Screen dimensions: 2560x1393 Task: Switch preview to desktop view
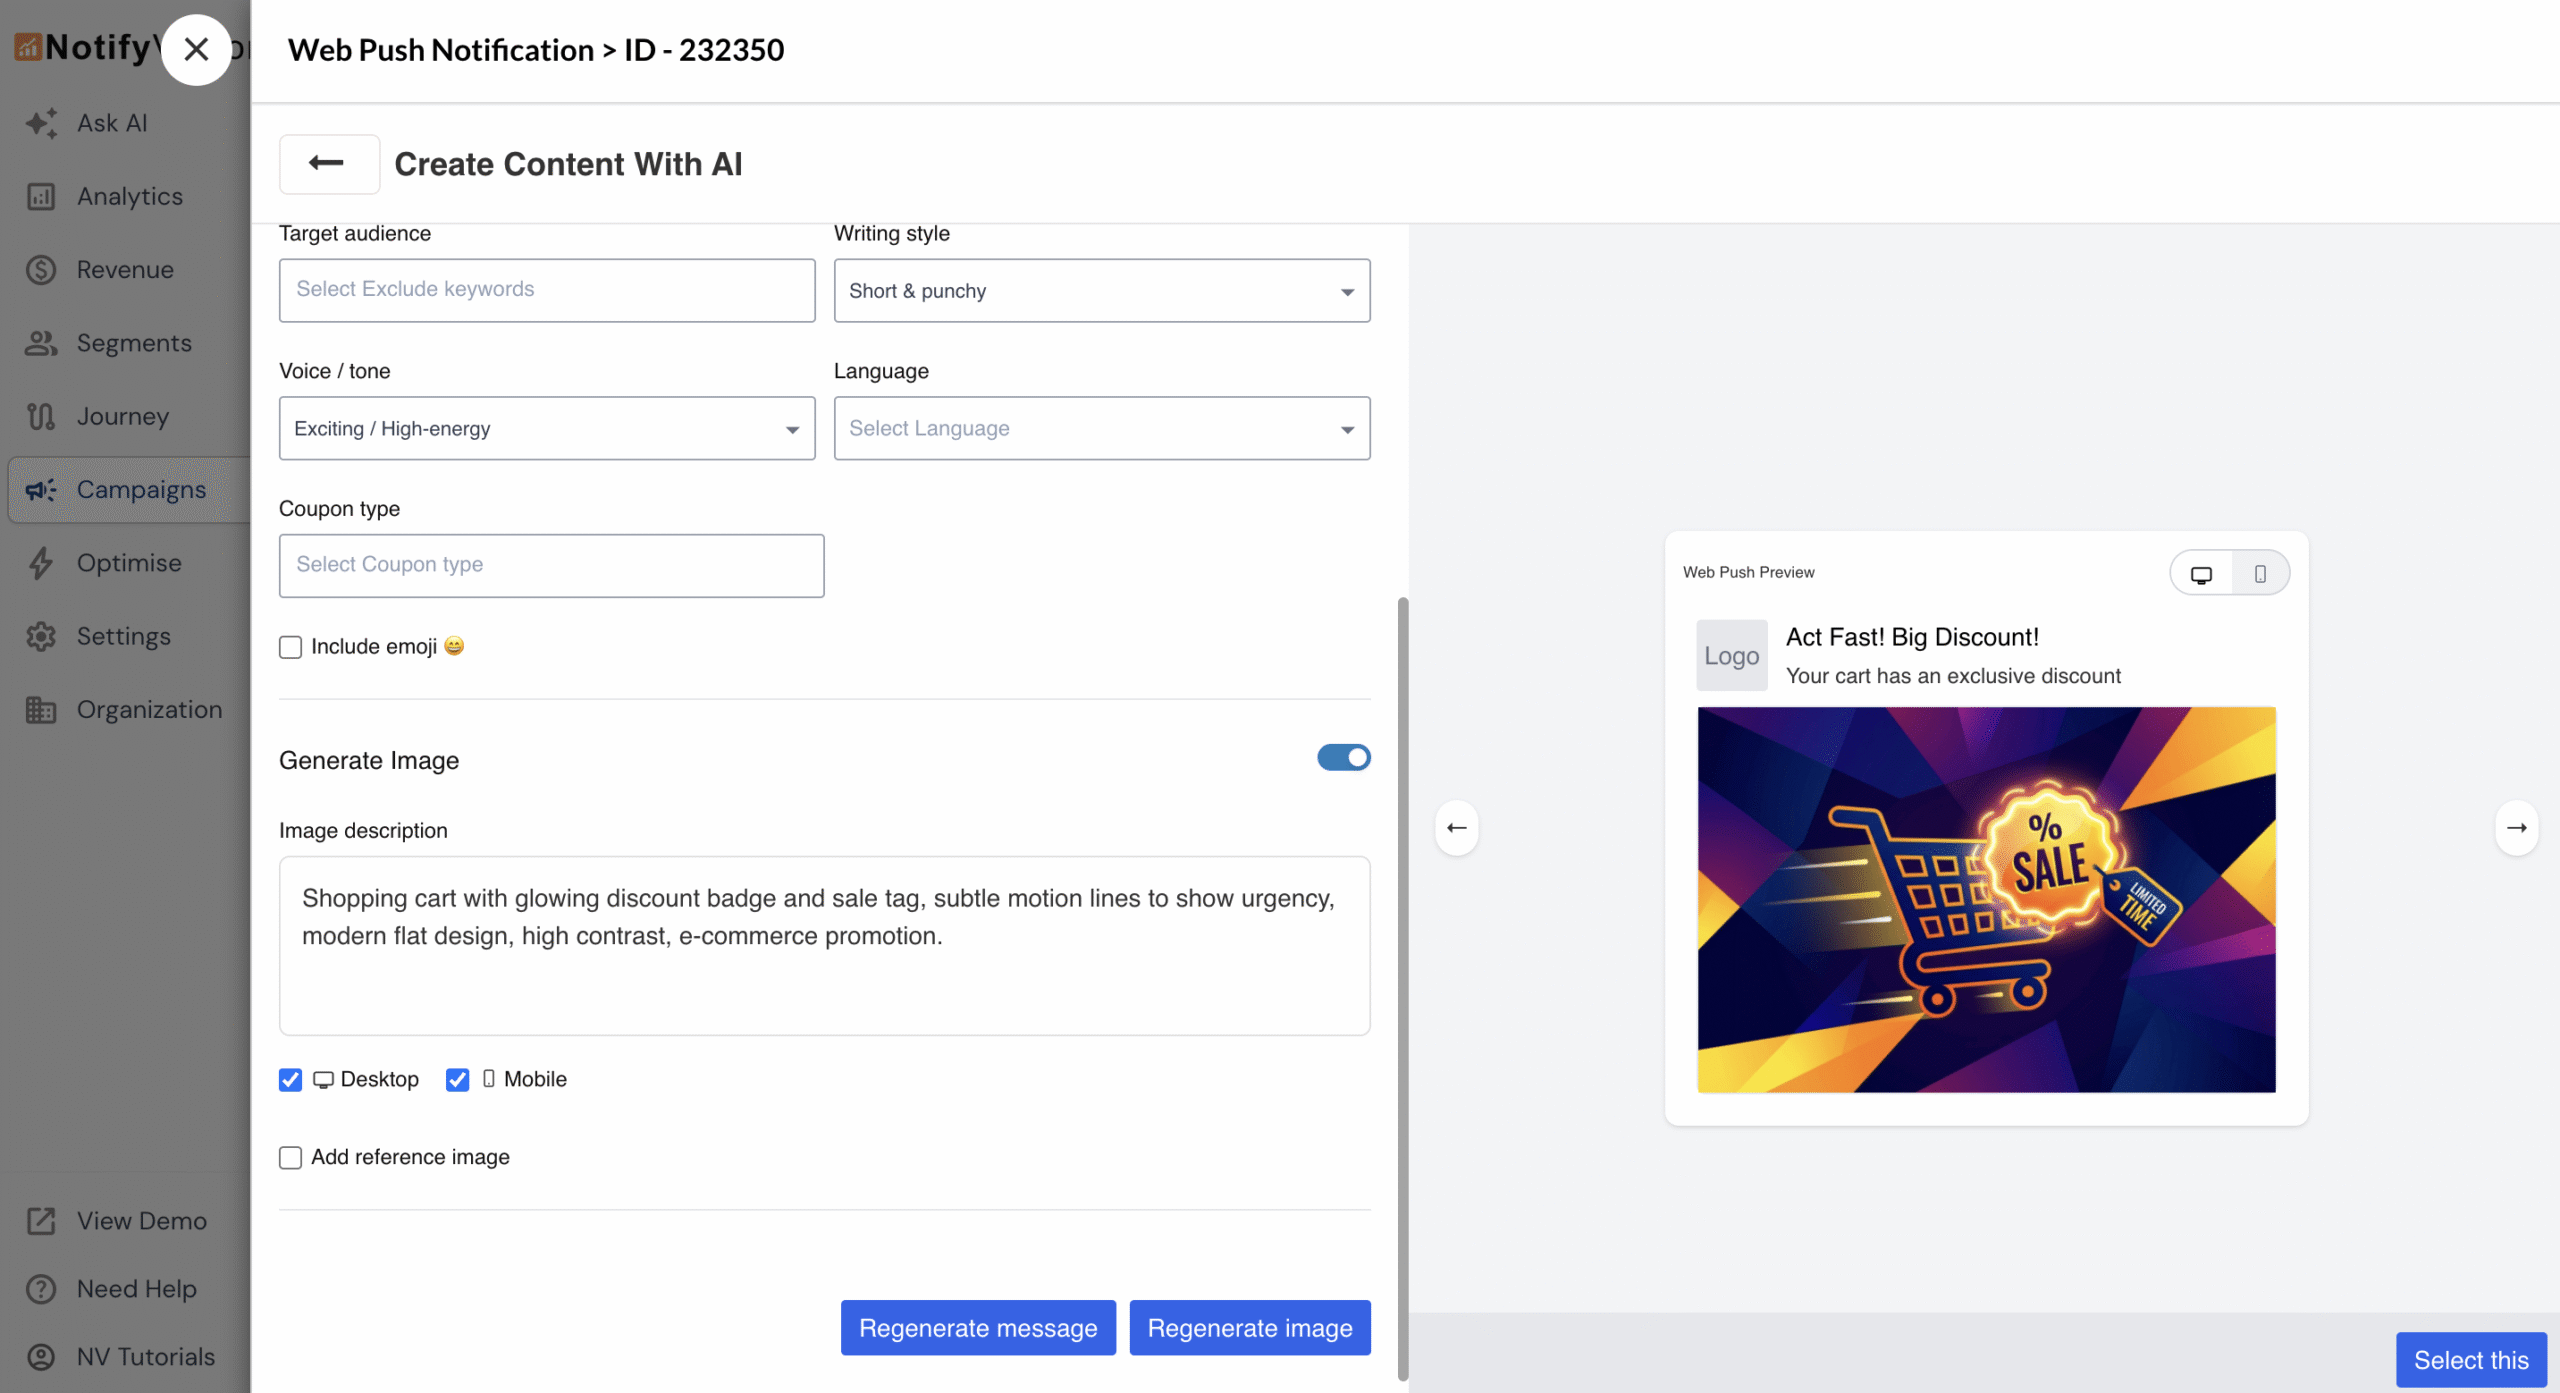2203,572
